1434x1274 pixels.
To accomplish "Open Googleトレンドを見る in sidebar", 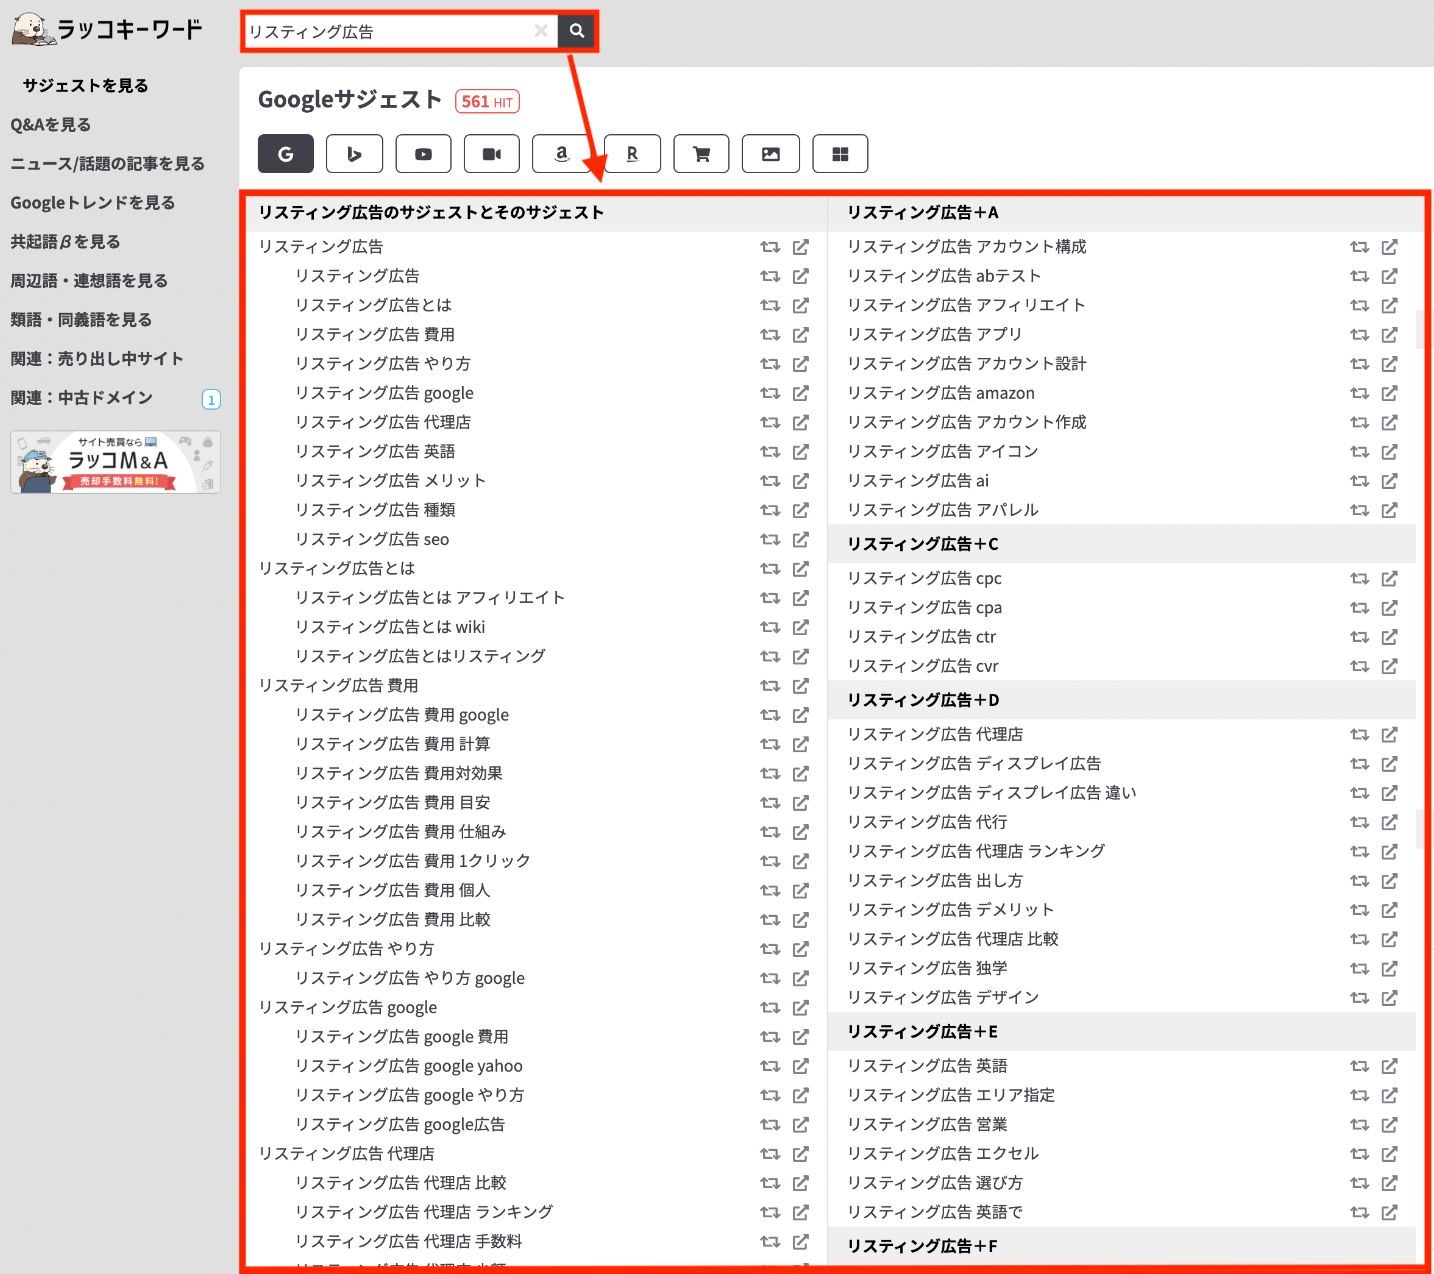I will click(x=93, y=203).
